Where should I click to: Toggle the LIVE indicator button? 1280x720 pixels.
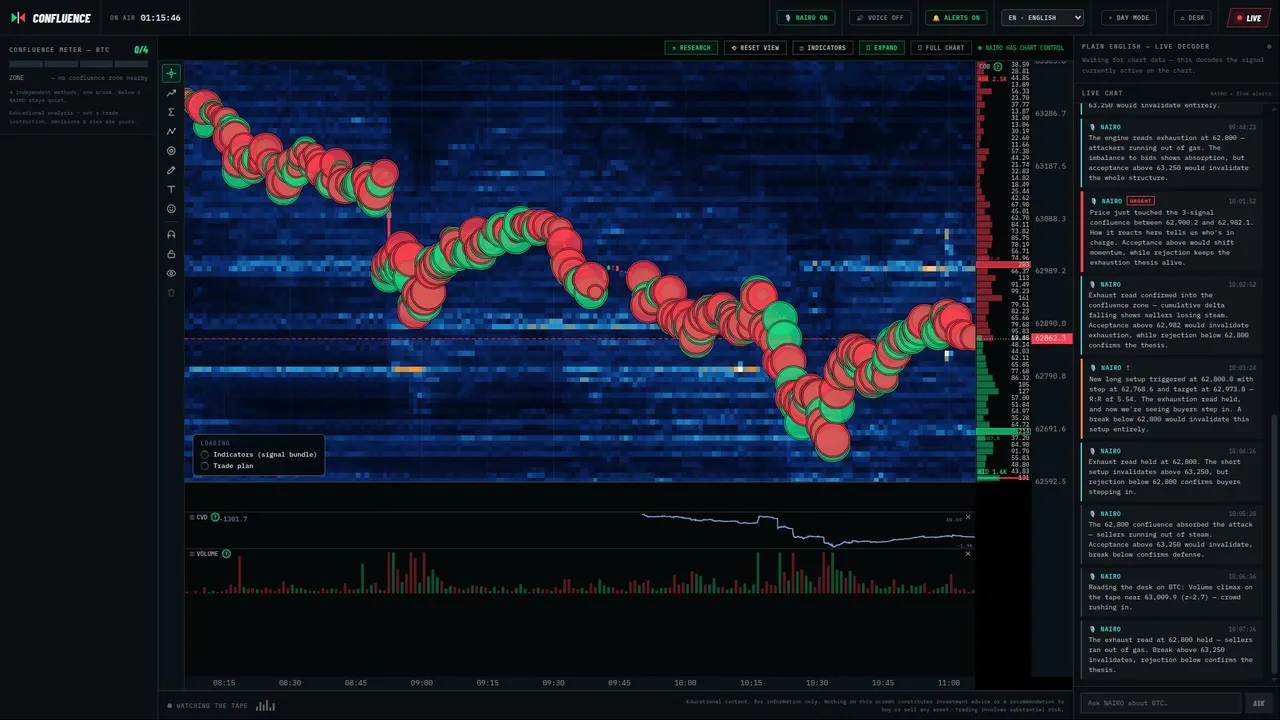(x=1249, y=18)
